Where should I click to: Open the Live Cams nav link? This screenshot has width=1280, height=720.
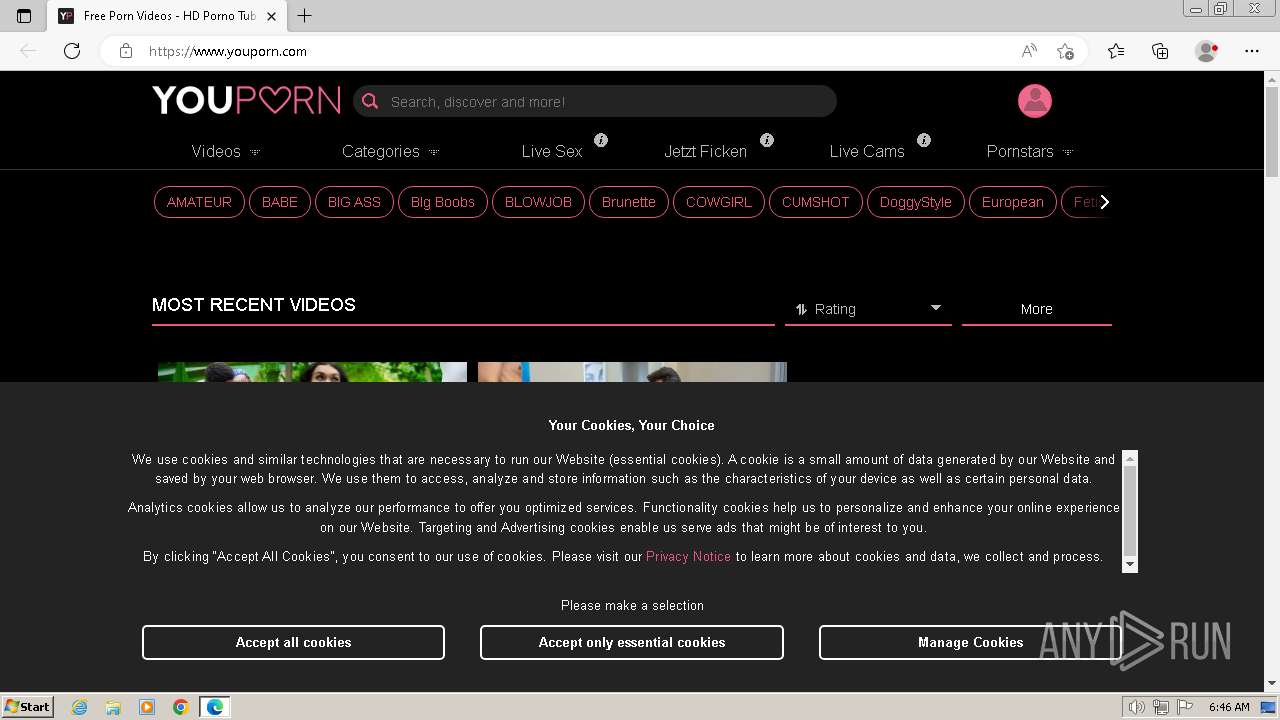point(867,152)
